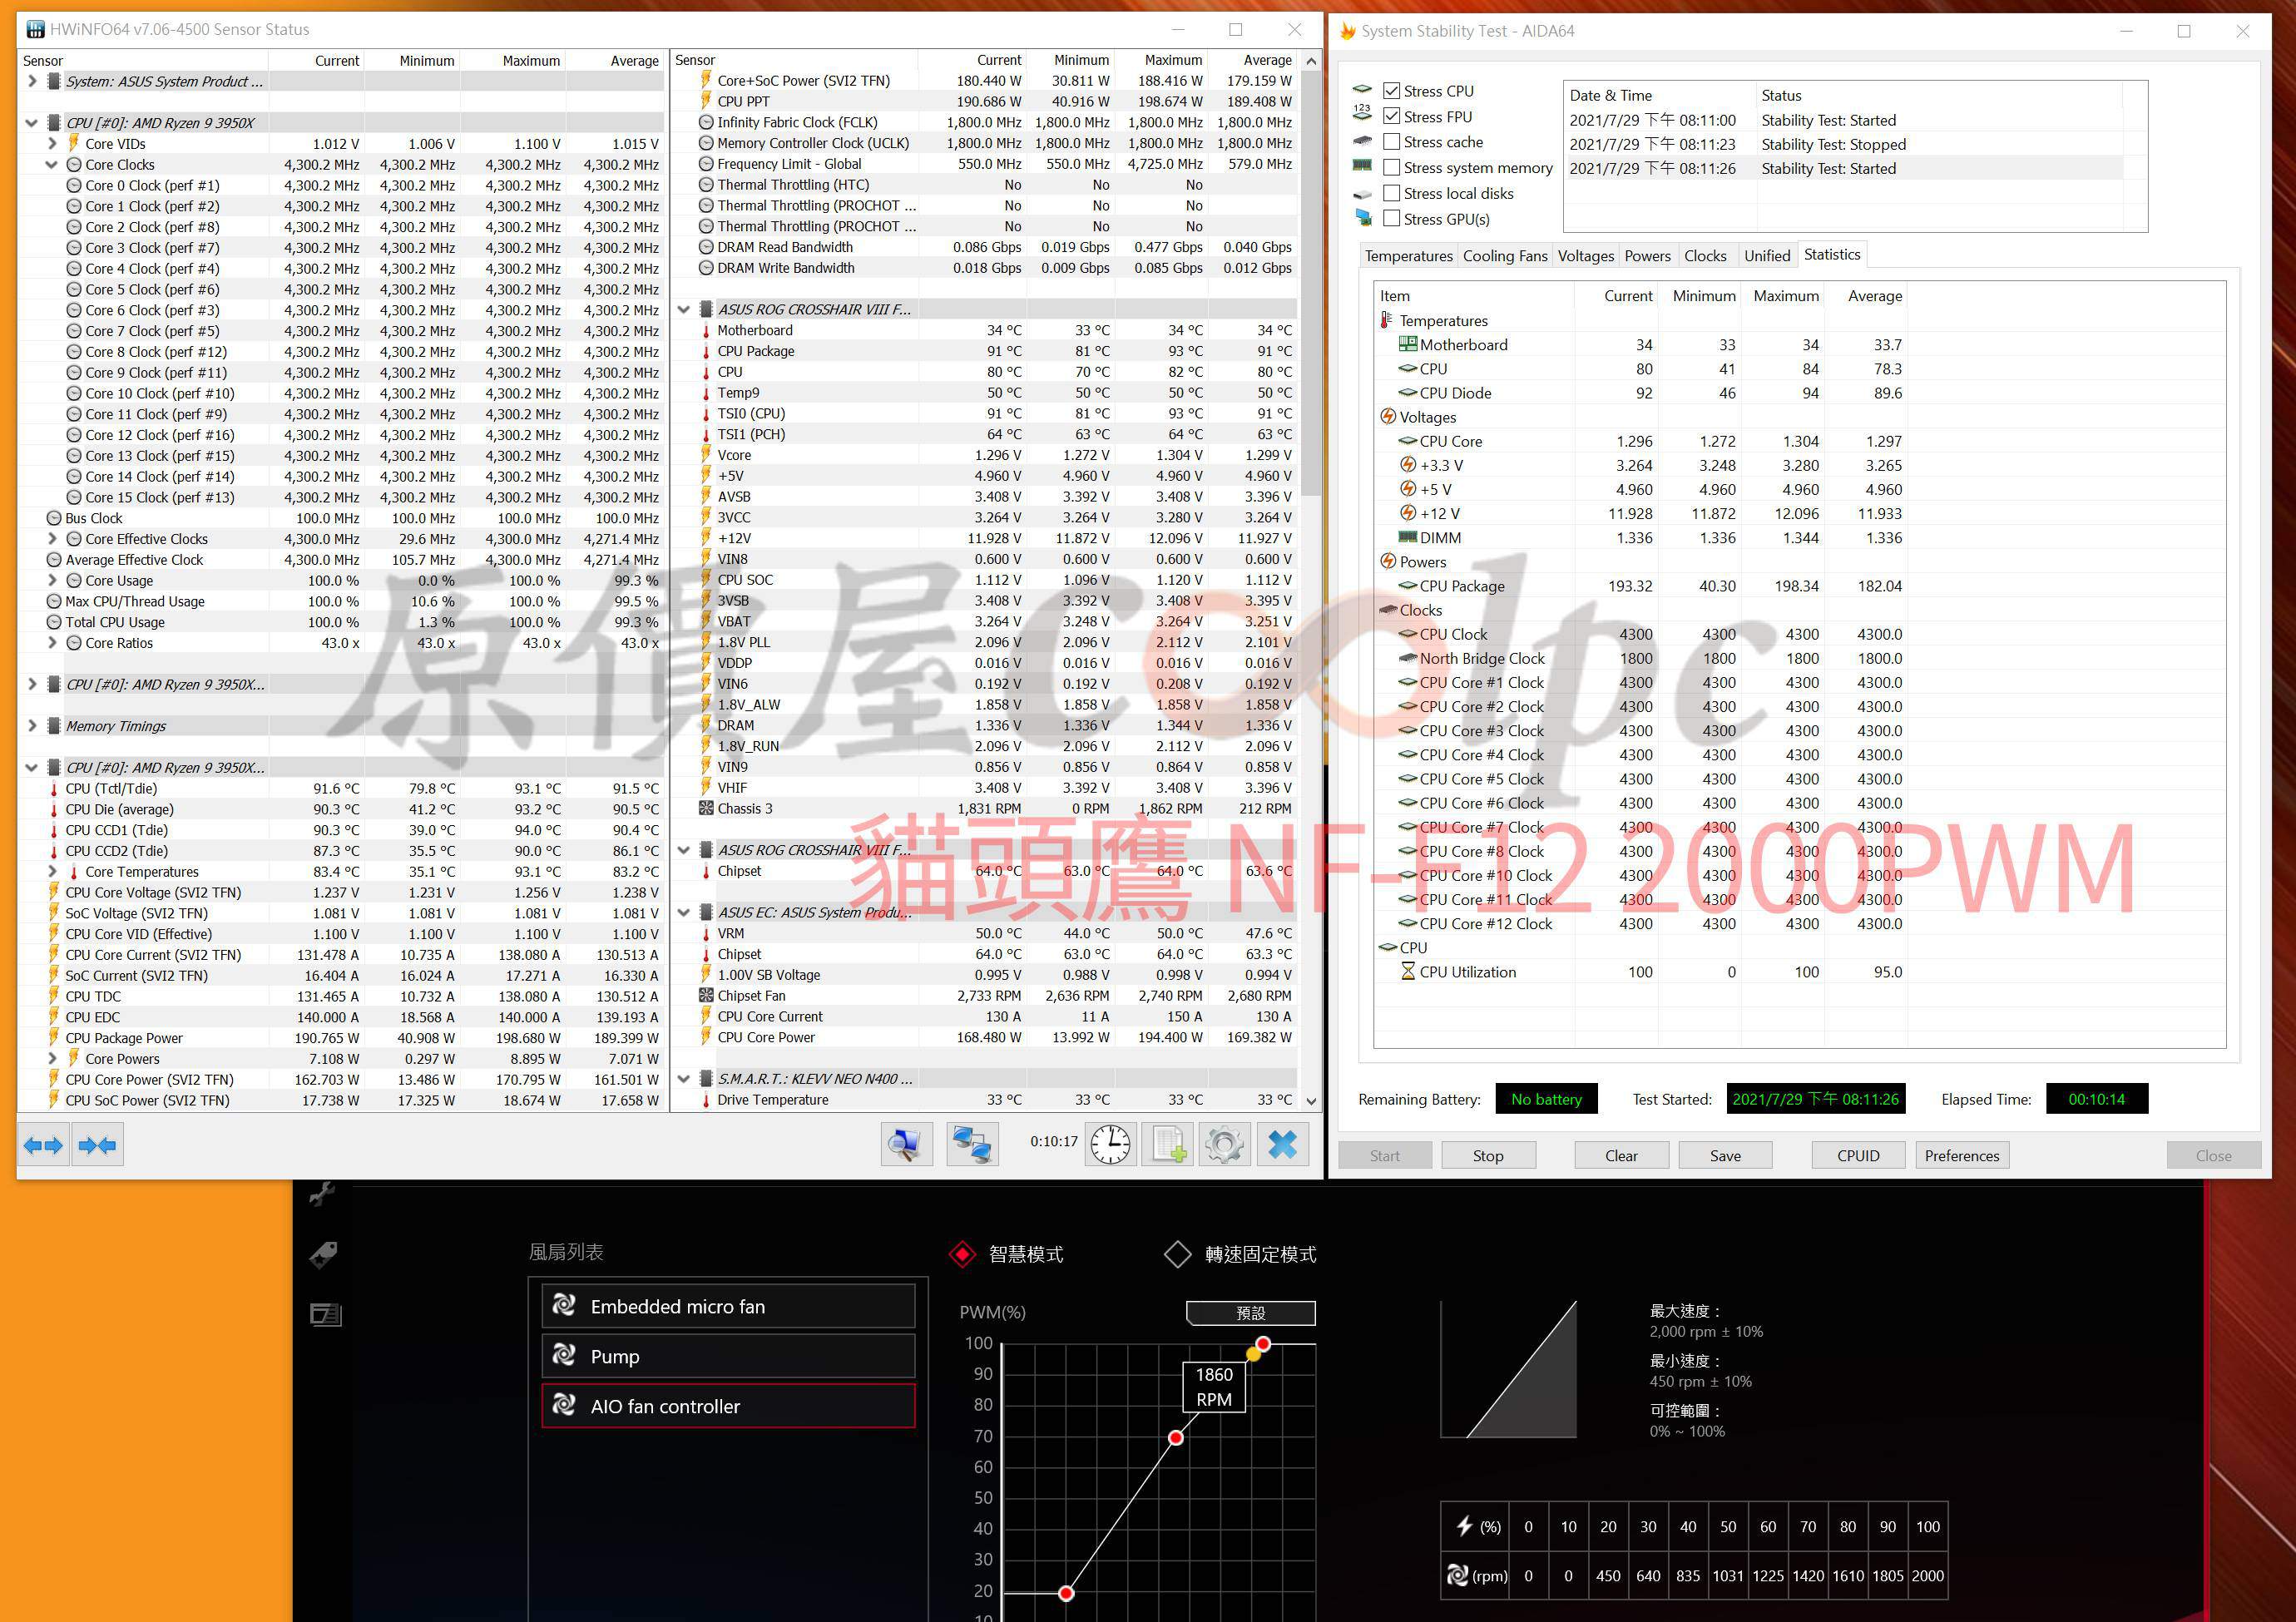Click 預設 default fan curve button
This screenshot has height=1622, width=2296.
click(1251, 1313)
